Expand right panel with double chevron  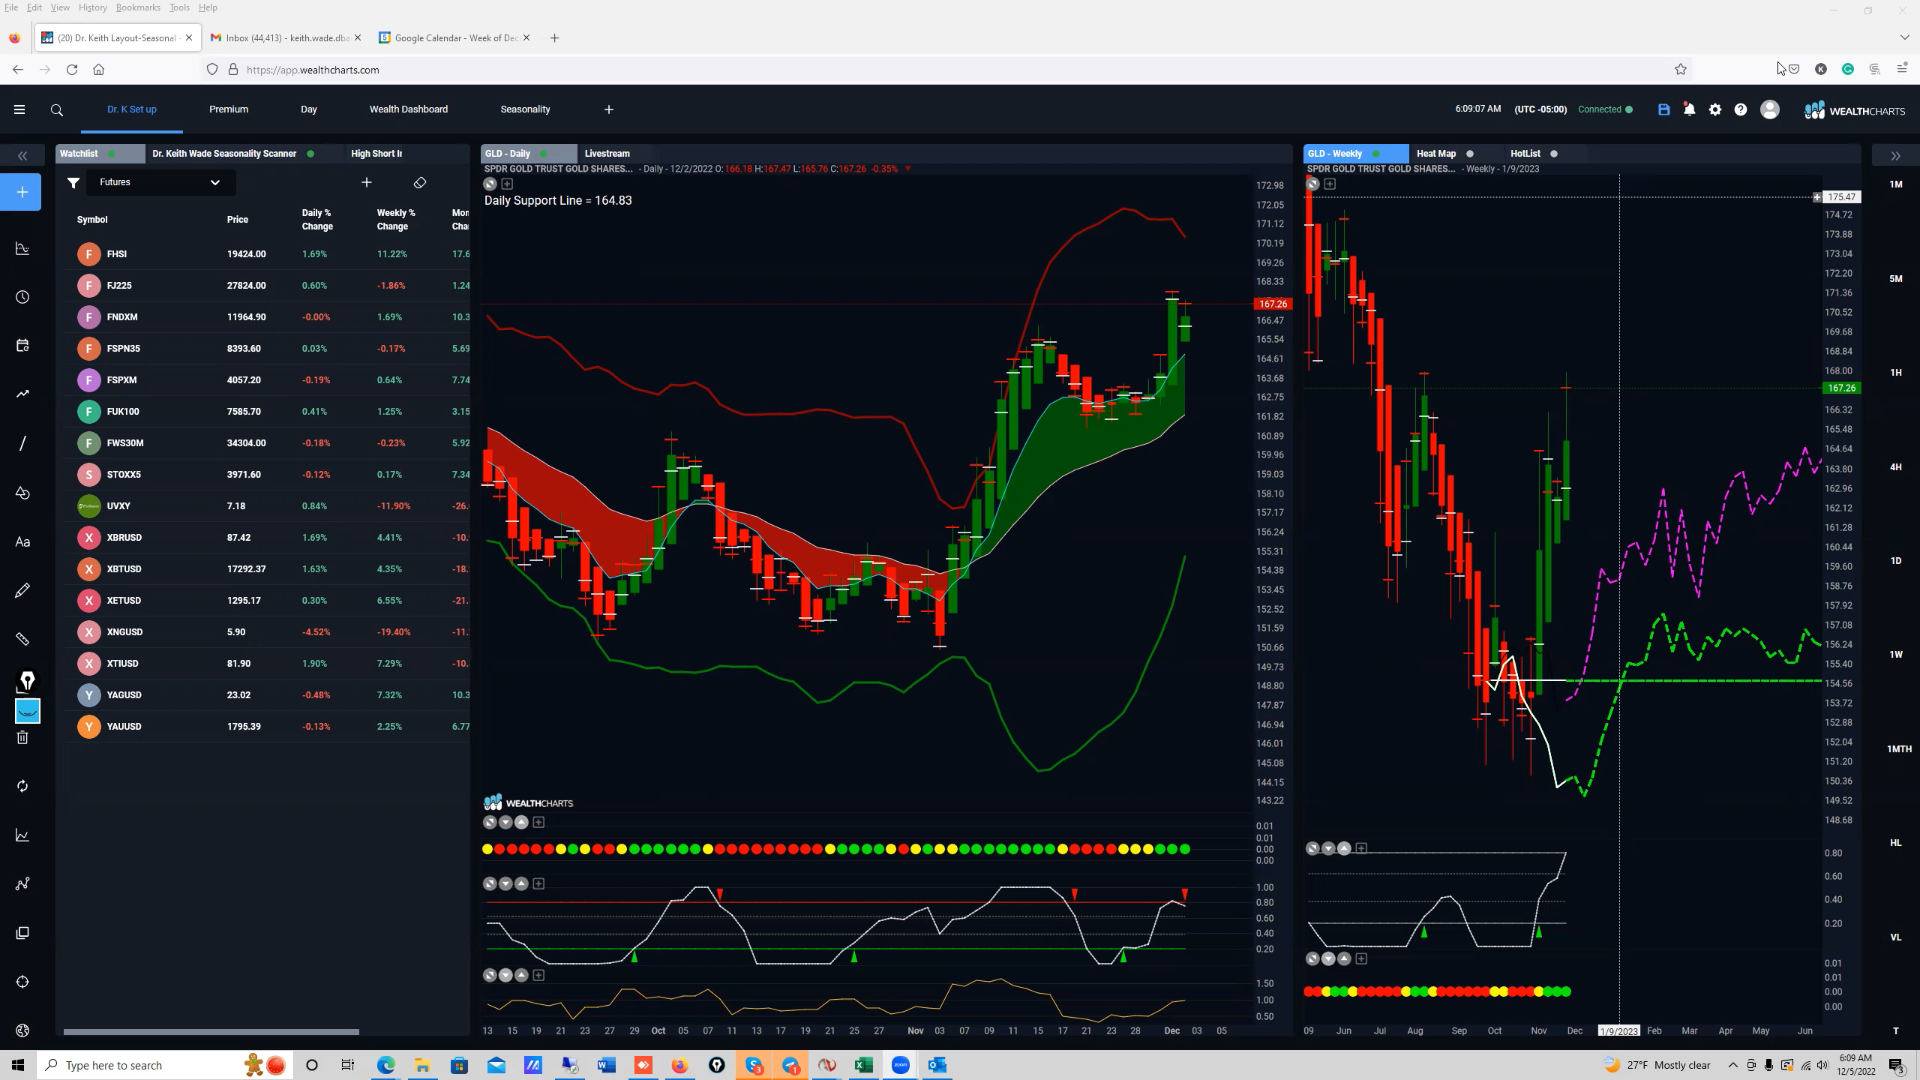tap(1895, 156)
